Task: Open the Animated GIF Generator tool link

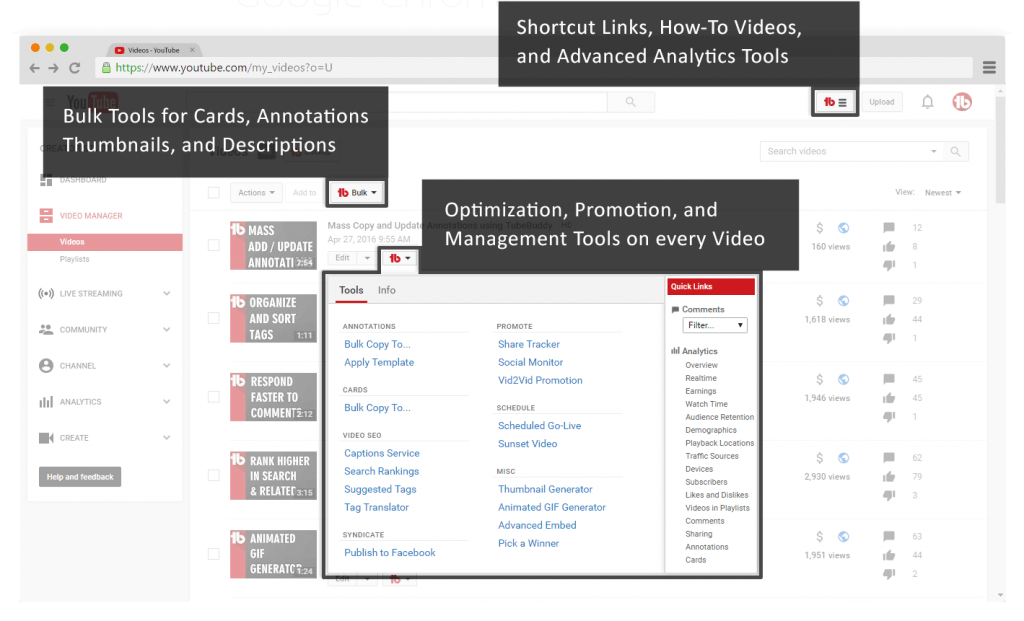Action: (x=551, y=507)
